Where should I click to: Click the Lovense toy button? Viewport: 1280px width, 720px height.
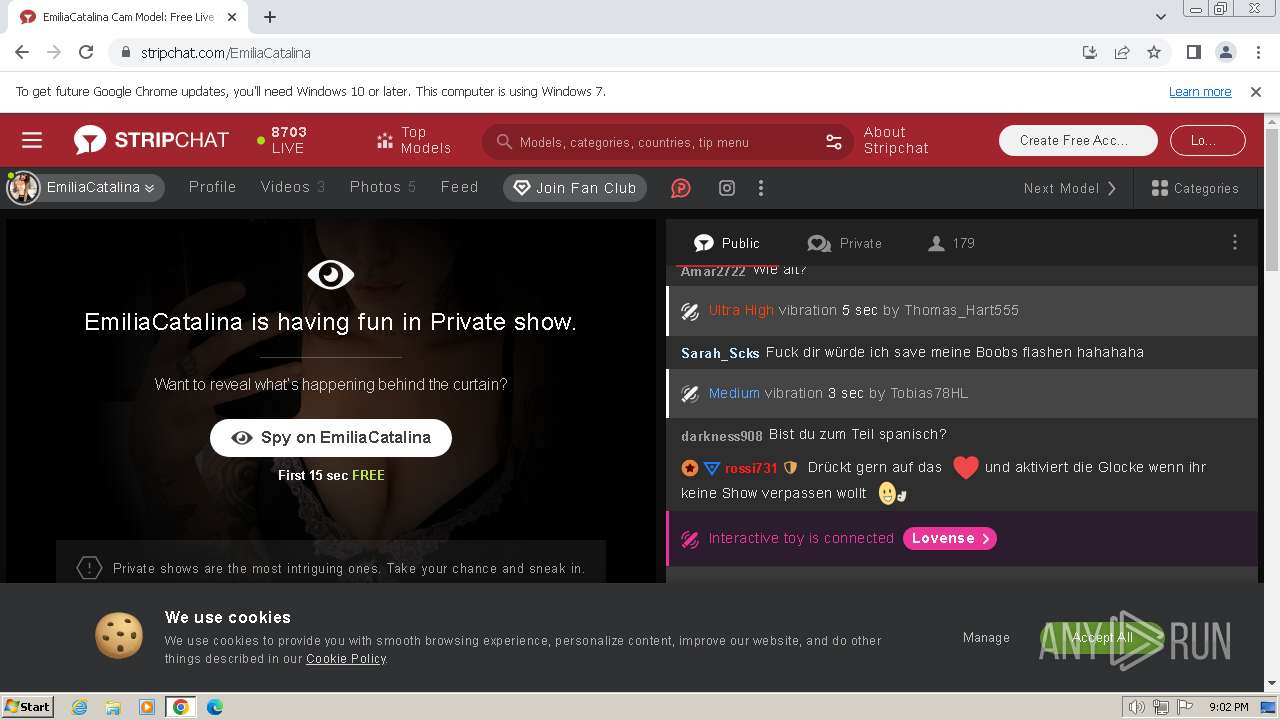coord(950,538)
